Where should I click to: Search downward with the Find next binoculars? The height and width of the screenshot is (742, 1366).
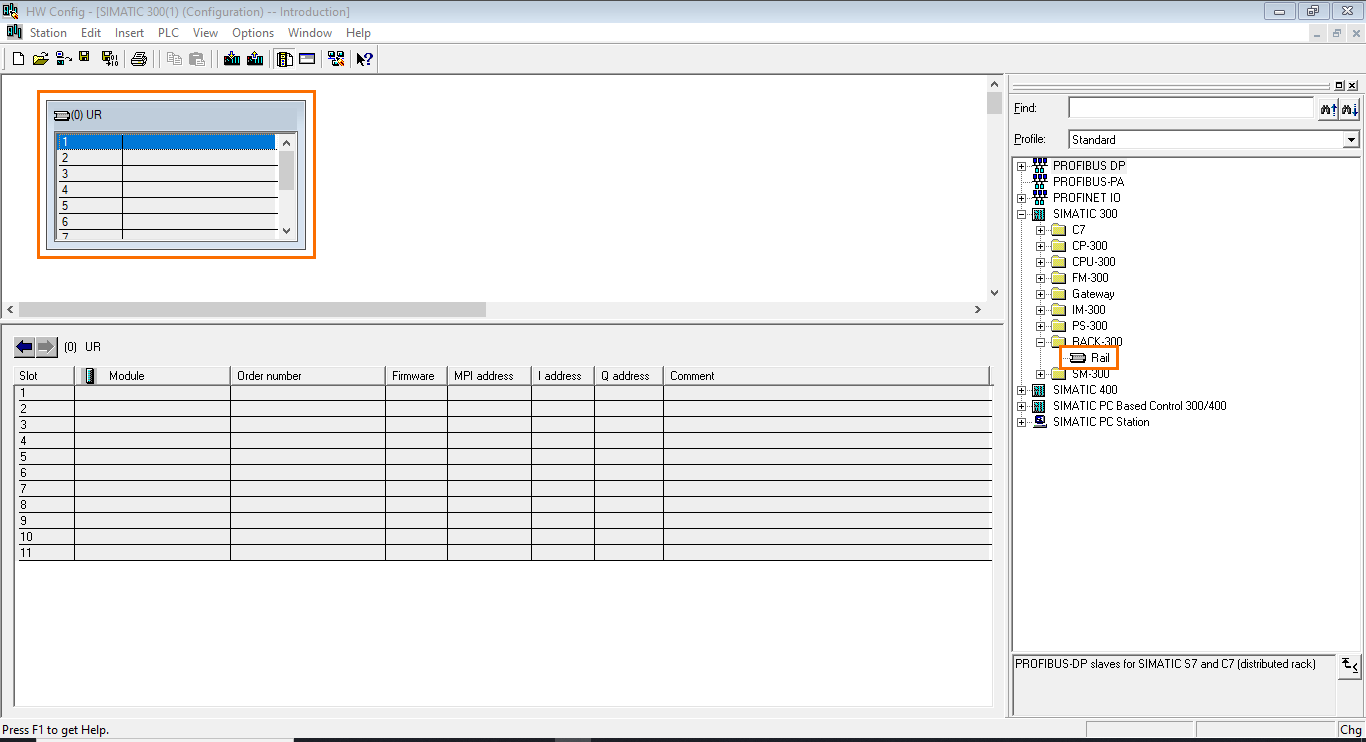pos(1350,108)
